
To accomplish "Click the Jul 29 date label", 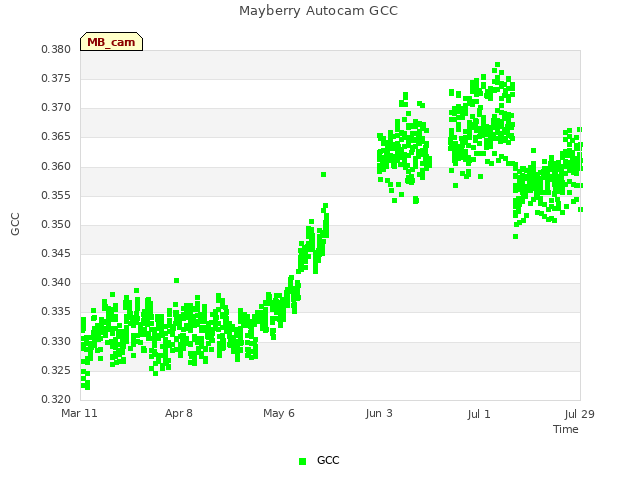I will (x=579, y=414).
